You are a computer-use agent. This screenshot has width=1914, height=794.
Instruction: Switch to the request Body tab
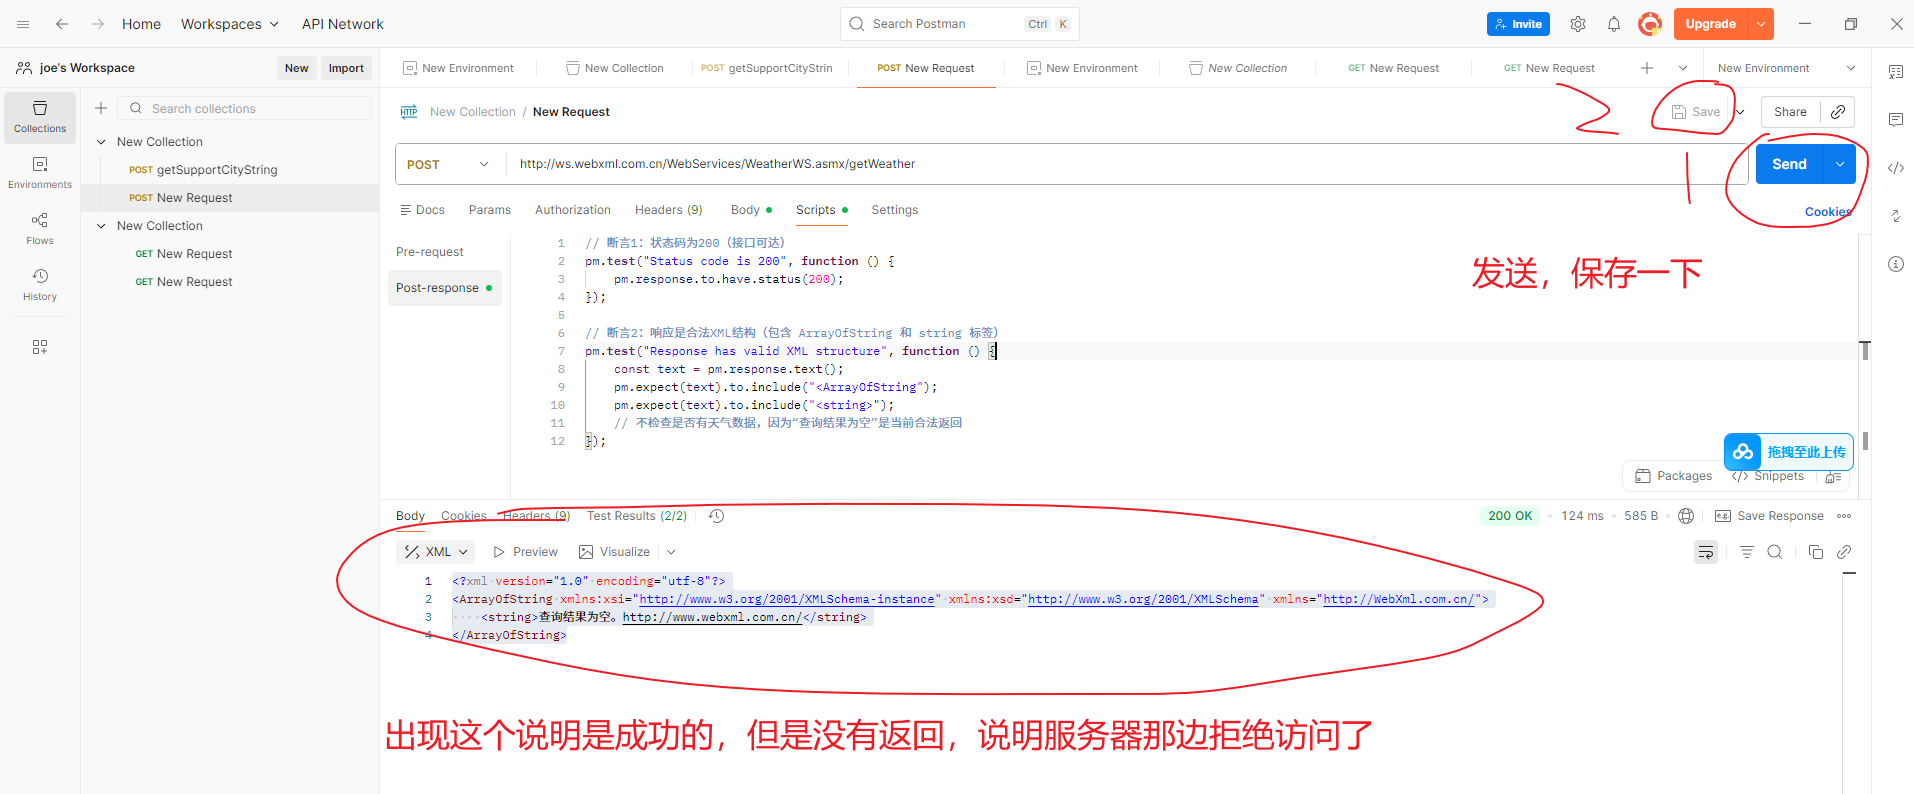click(751, 210)
